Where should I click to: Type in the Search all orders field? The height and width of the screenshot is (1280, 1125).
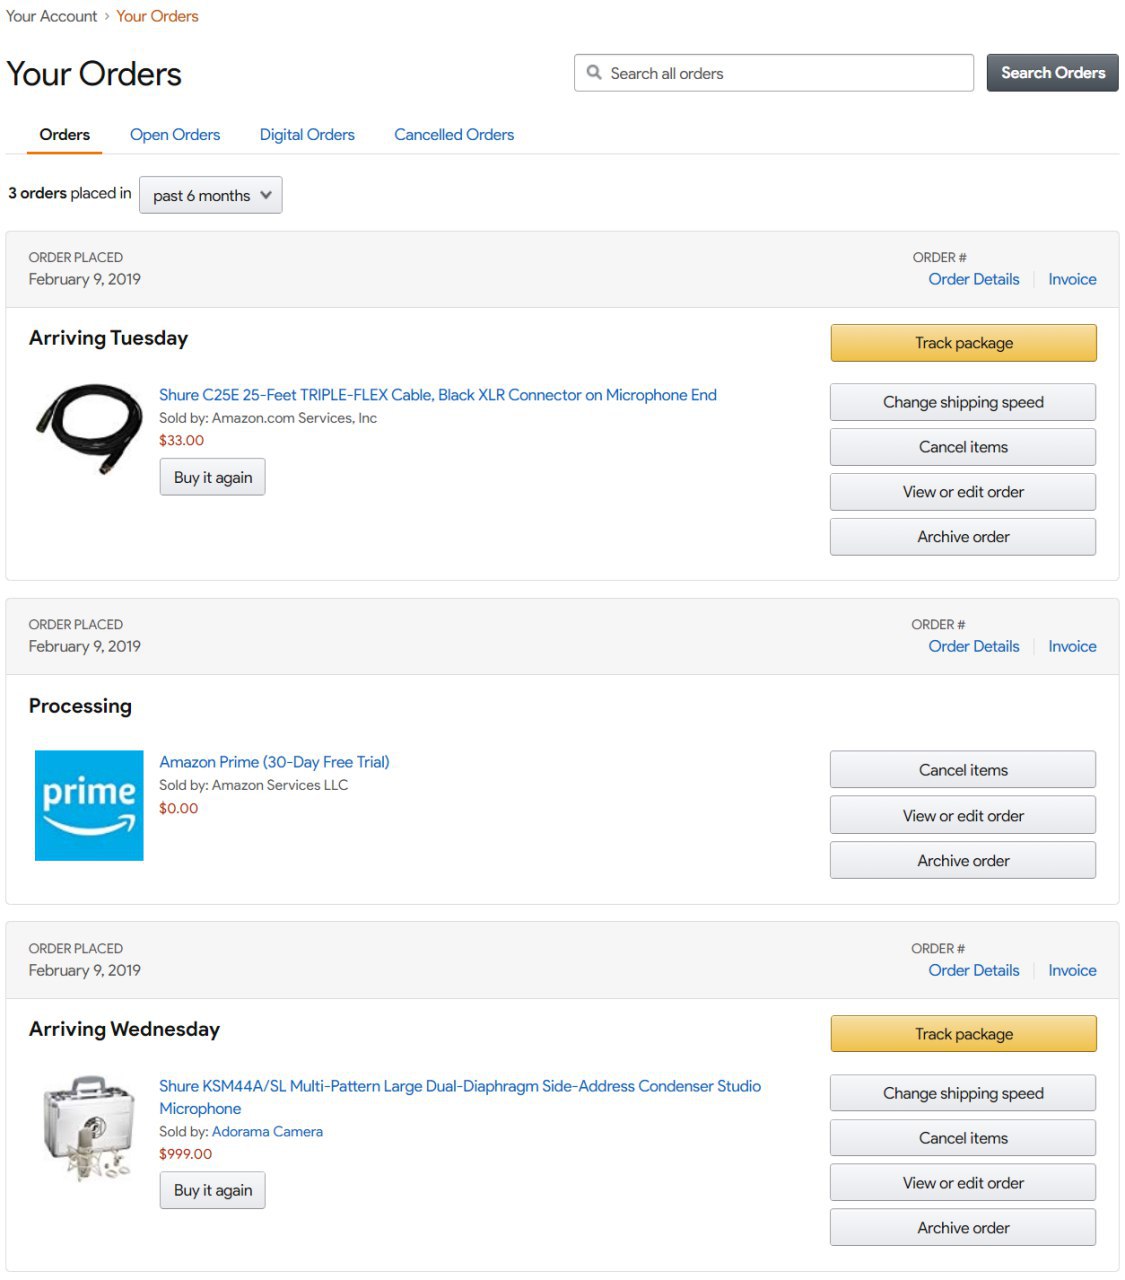pyautogui.click(x=780, y=73)
